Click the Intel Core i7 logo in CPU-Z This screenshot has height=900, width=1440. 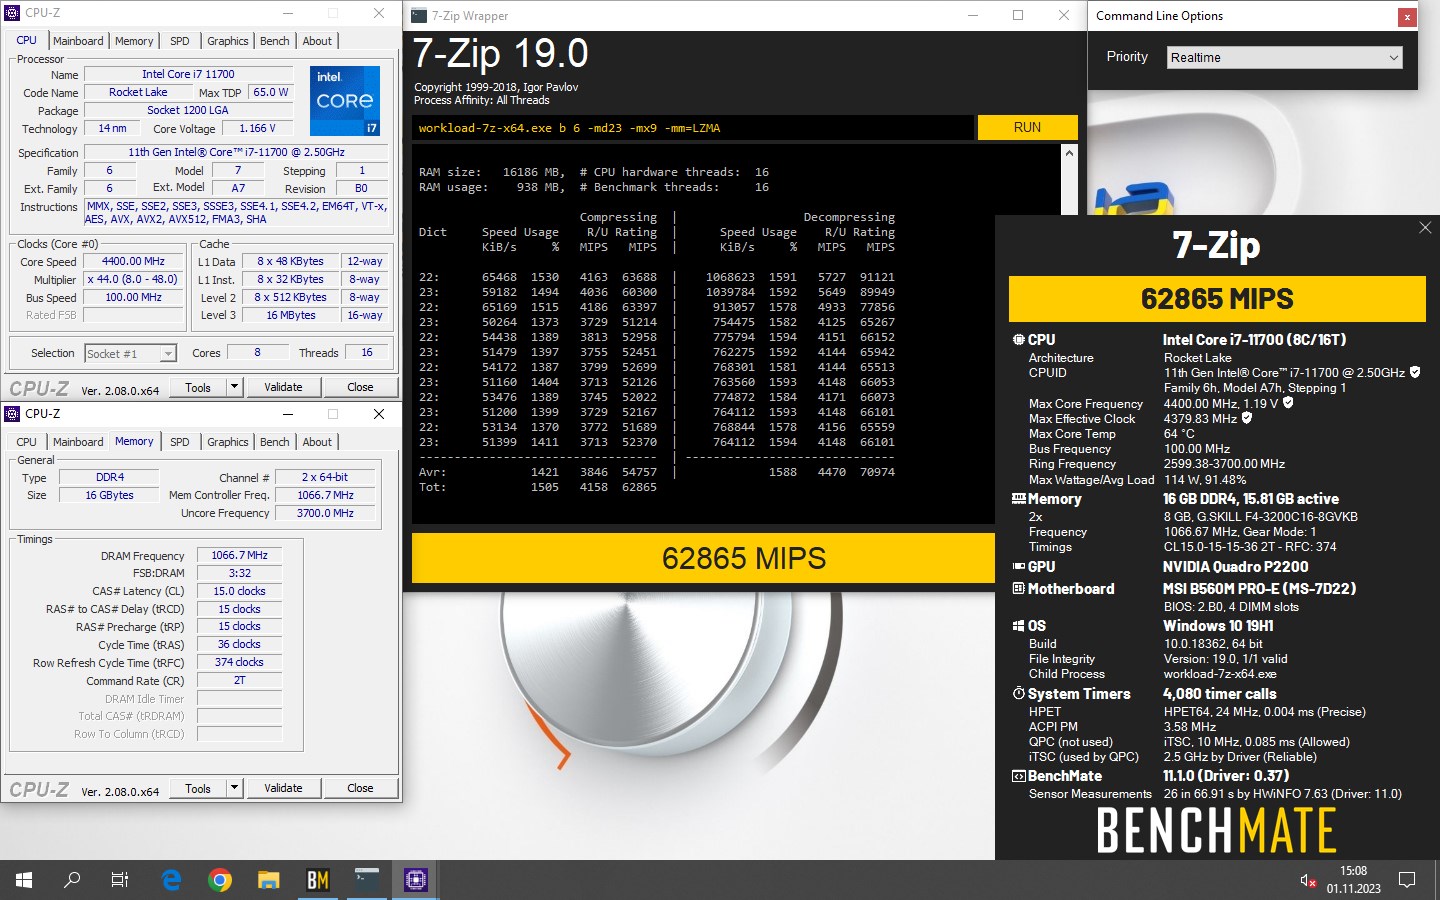point(345,100)
